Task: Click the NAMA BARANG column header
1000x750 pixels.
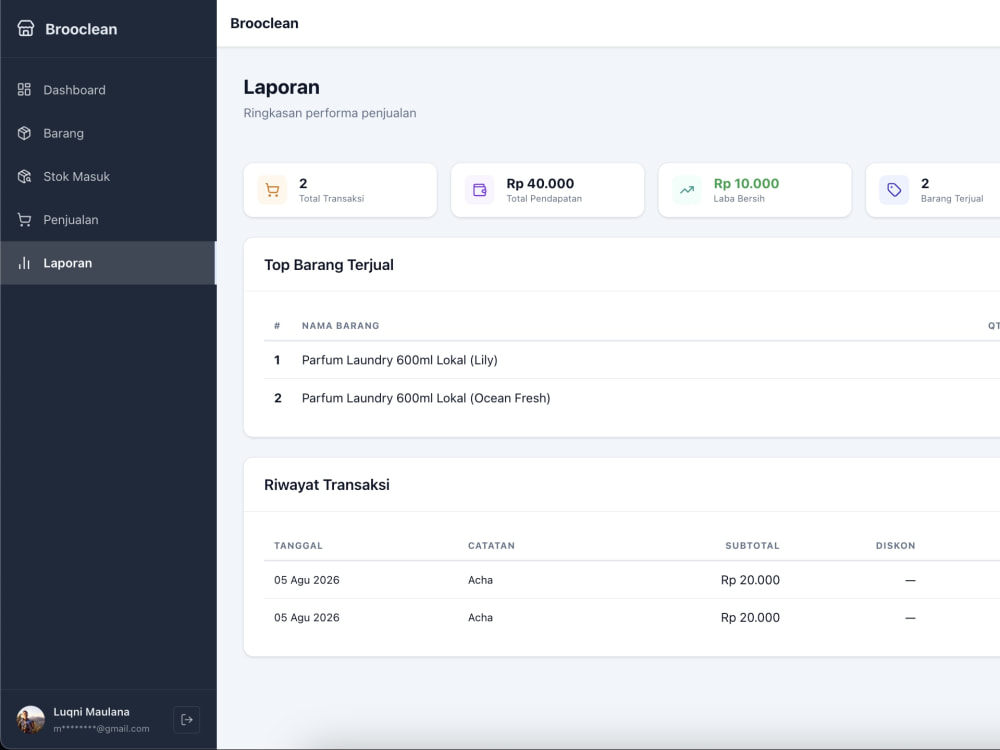Action: pos(341,325)
